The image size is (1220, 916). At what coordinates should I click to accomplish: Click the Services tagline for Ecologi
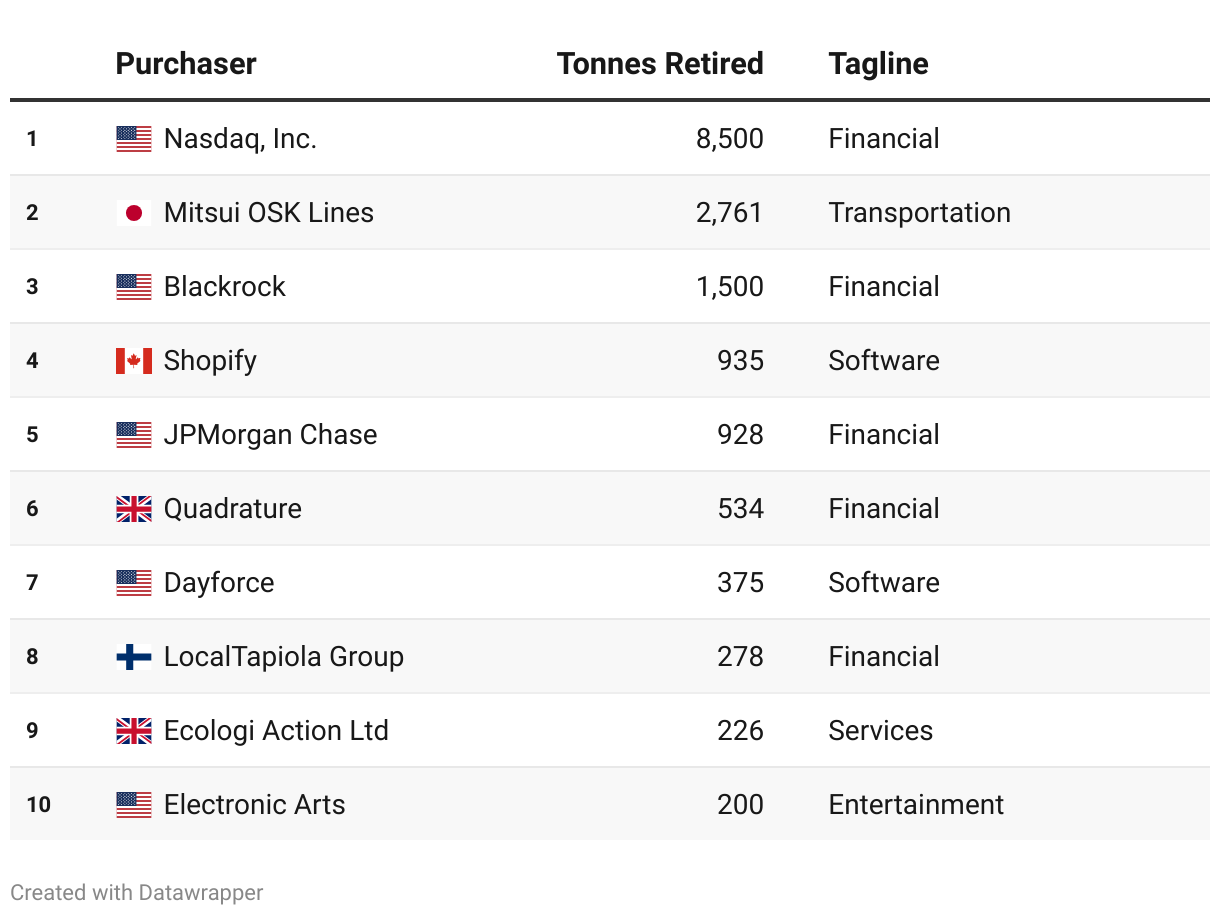(x=880, y=731)
